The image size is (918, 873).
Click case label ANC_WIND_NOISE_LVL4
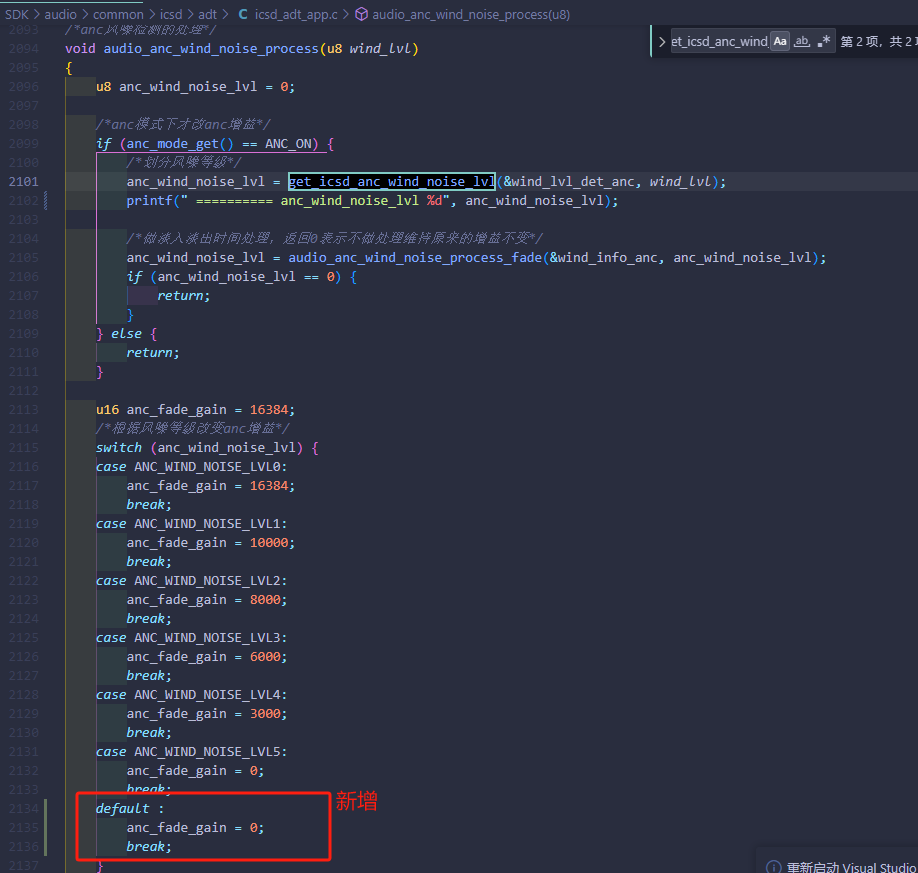click(x=207, y=695)
